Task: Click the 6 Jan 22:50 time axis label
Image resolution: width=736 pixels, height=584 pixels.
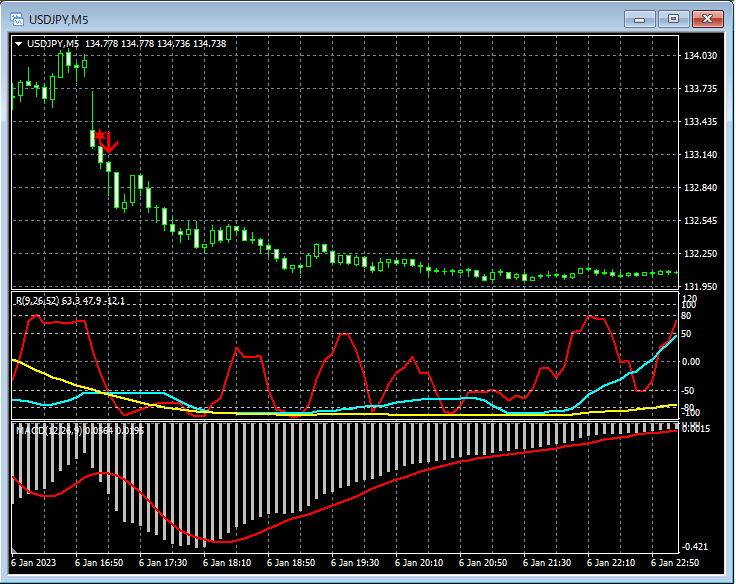Action: 675,562
